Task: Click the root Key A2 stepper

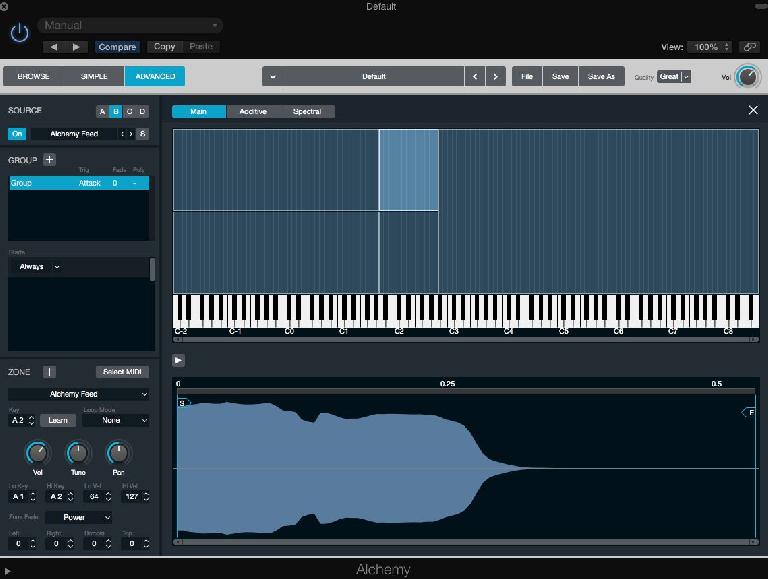Action: pyautogui.click(x=31, y=420)
